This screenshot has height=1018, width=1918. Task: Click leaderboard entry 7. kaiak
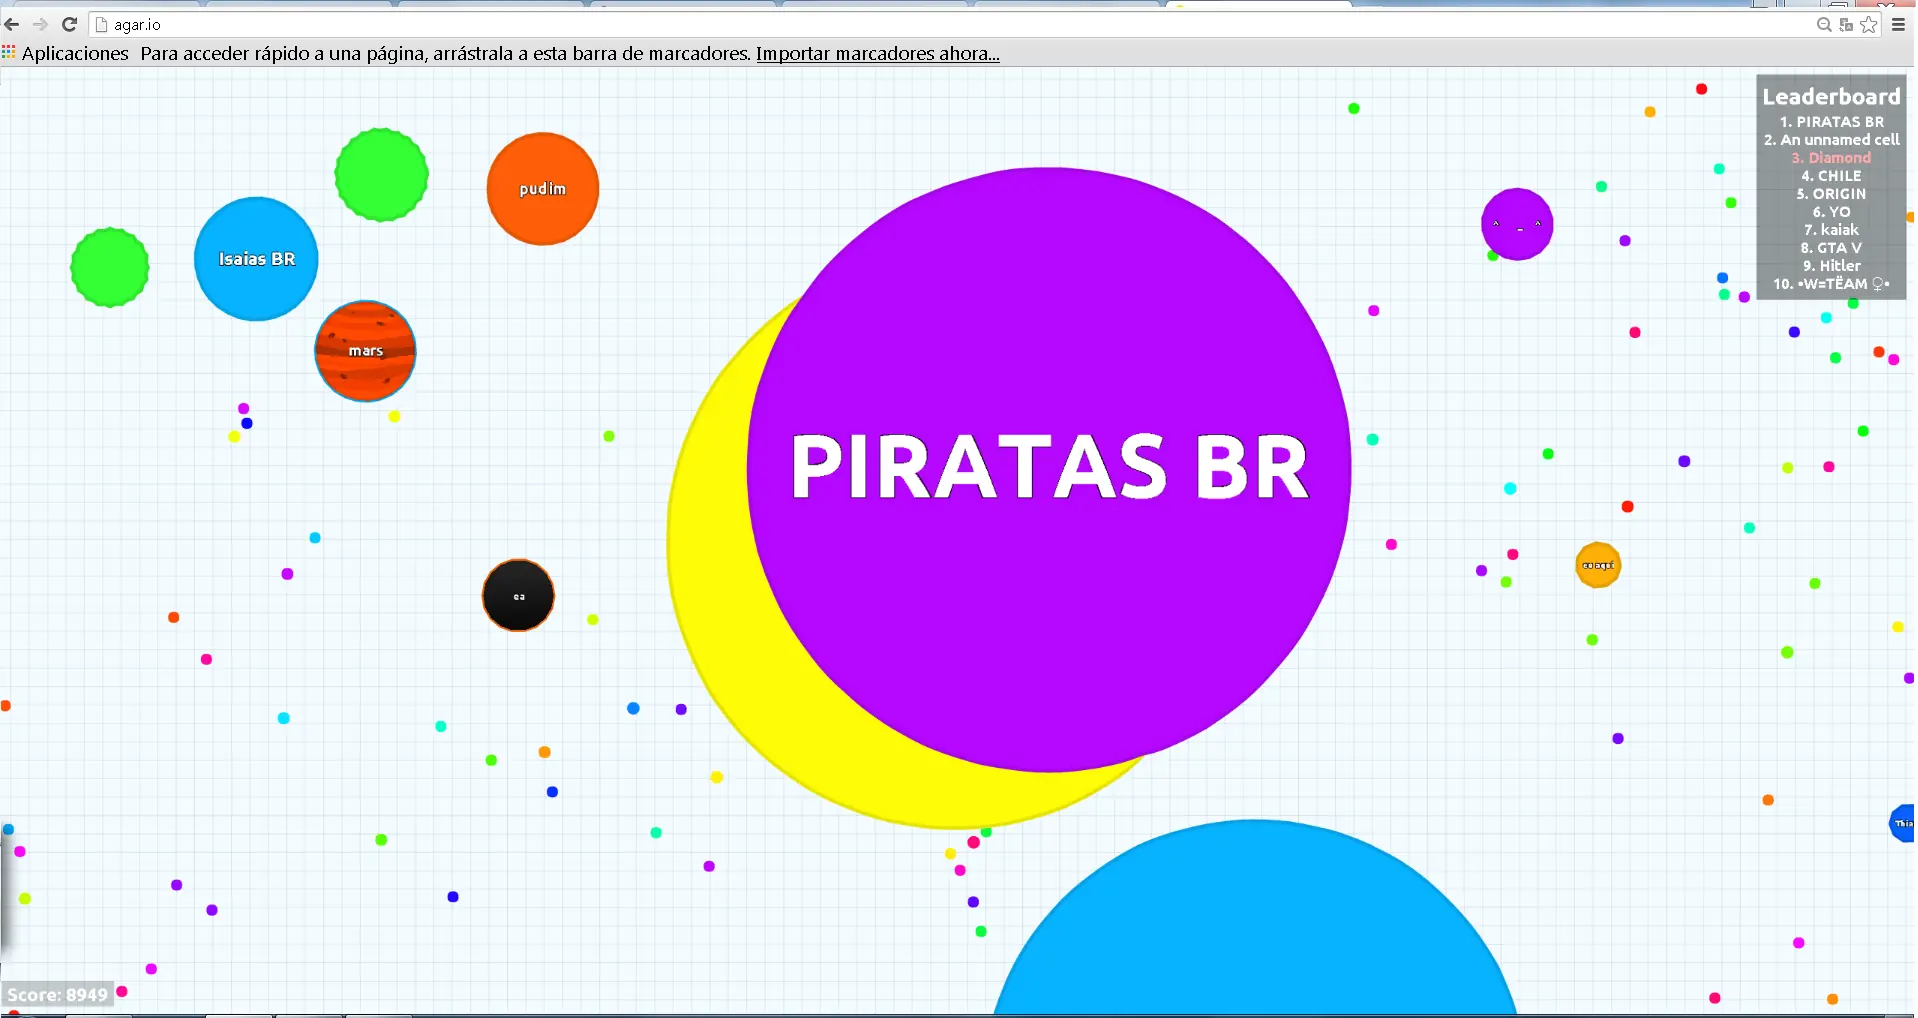[x=1831, y=230]
